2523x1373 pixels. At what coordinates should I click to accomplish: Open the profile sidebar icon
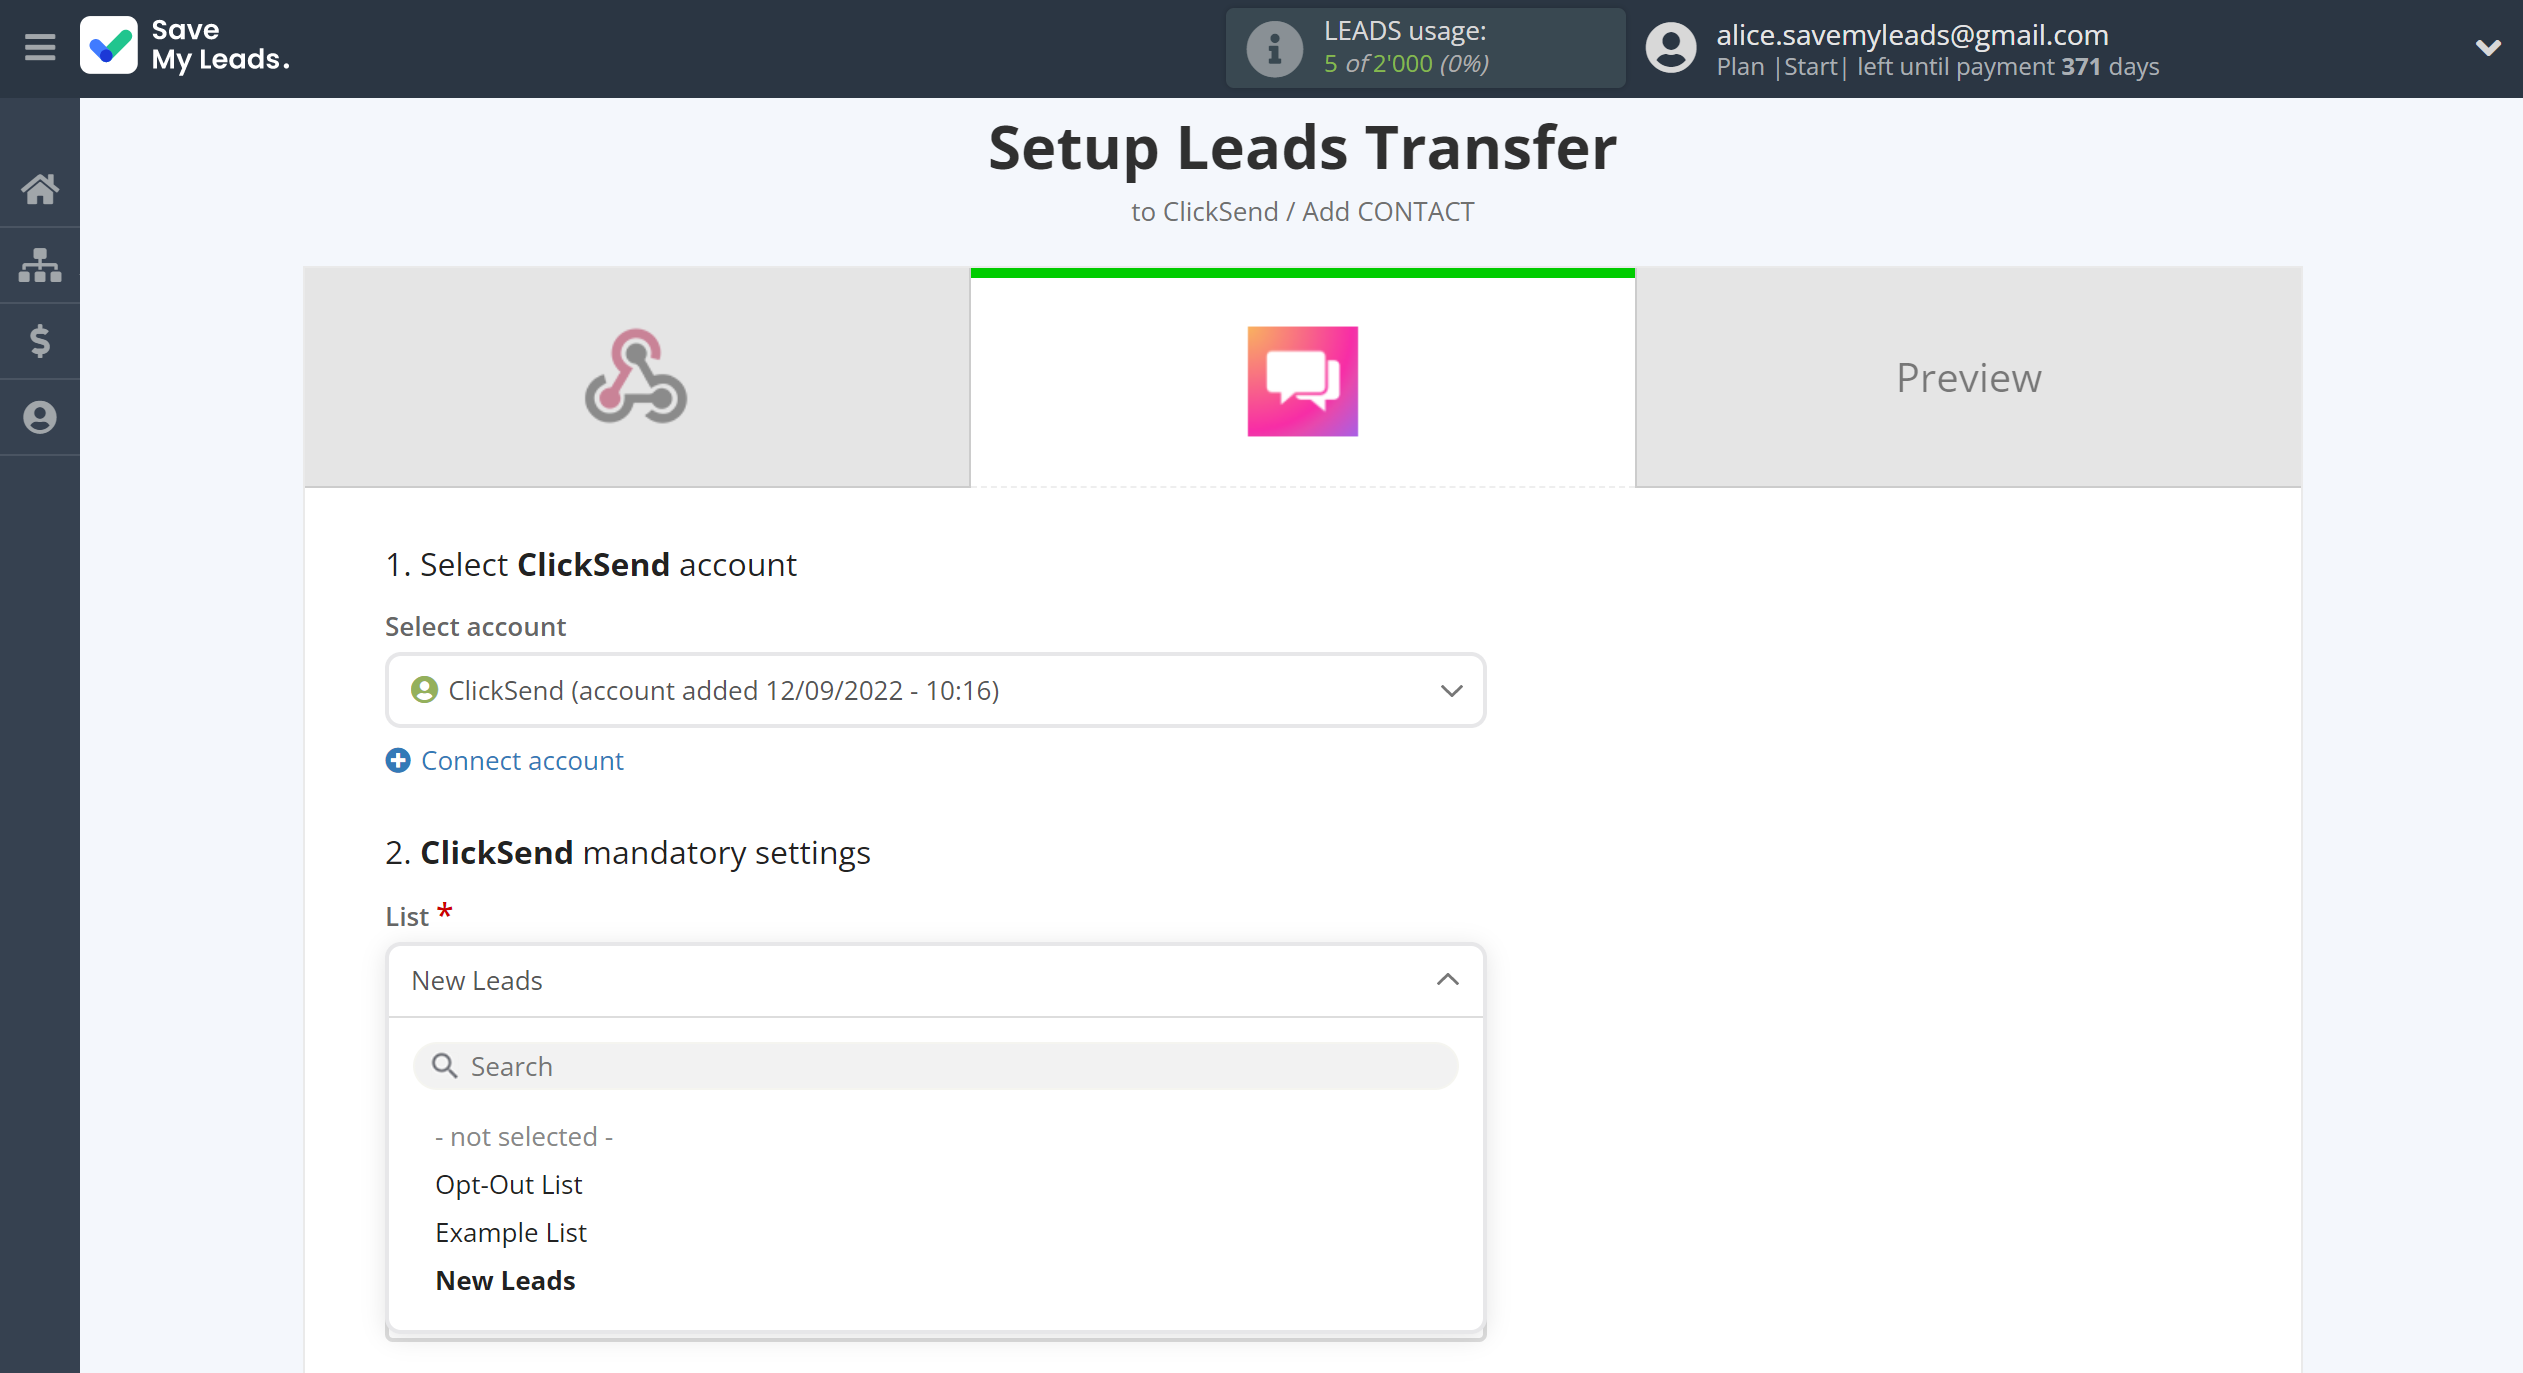(40, 417)
